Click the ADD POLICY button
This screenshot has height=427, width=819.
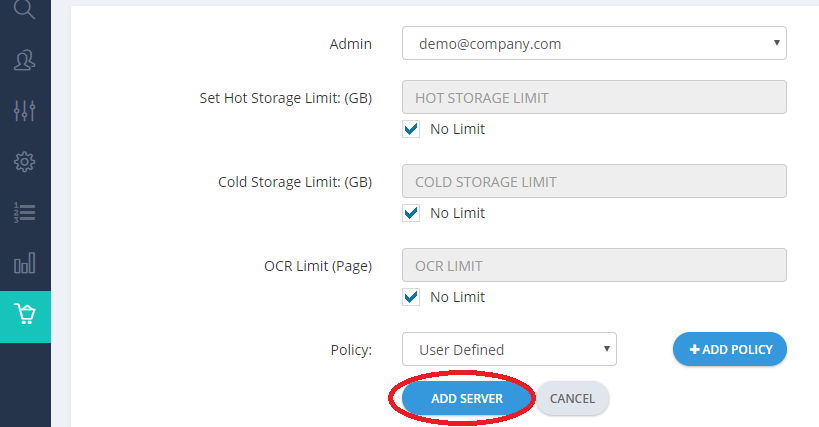click(730, 349)
